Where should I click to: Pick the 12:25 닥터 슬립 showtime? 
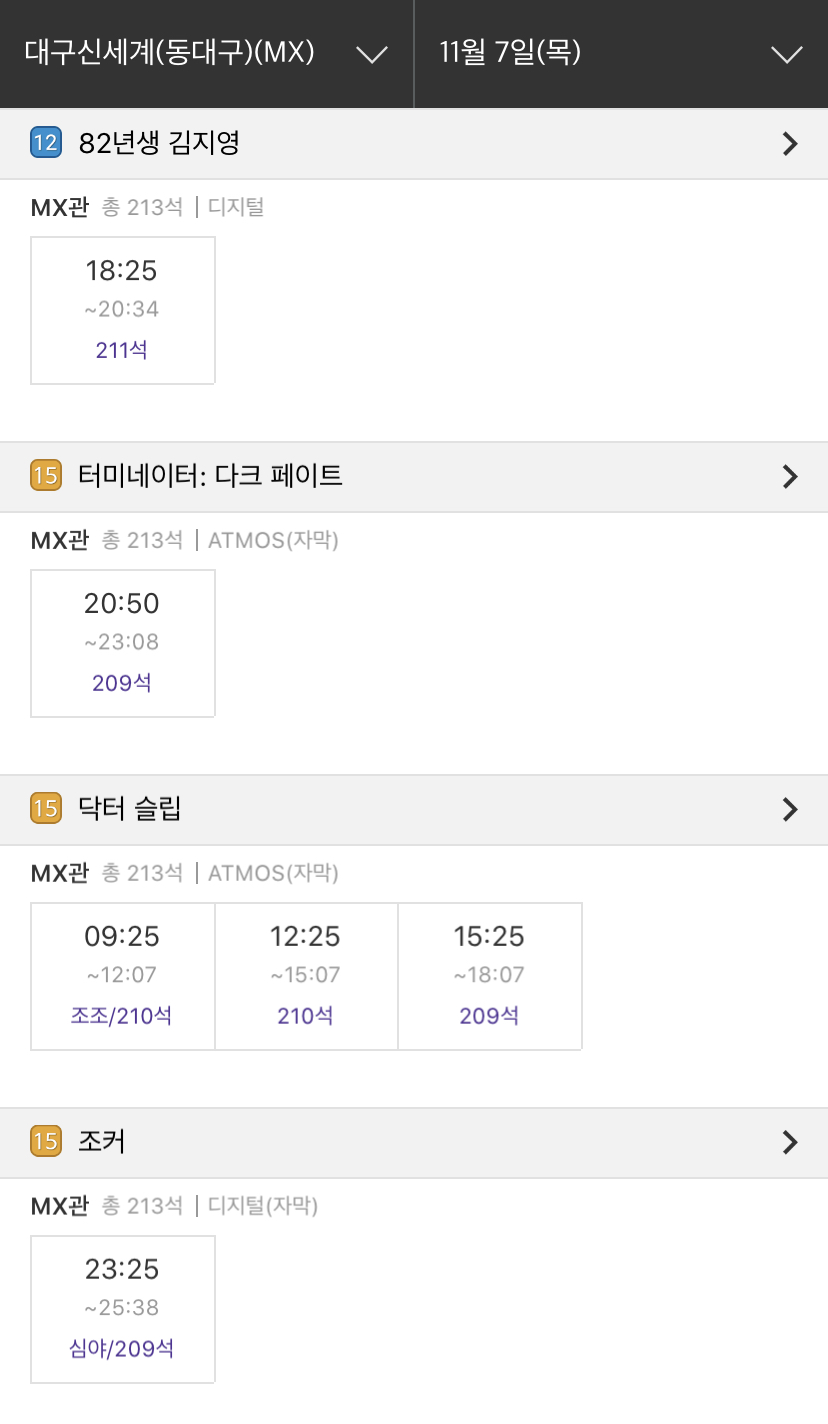306,976
